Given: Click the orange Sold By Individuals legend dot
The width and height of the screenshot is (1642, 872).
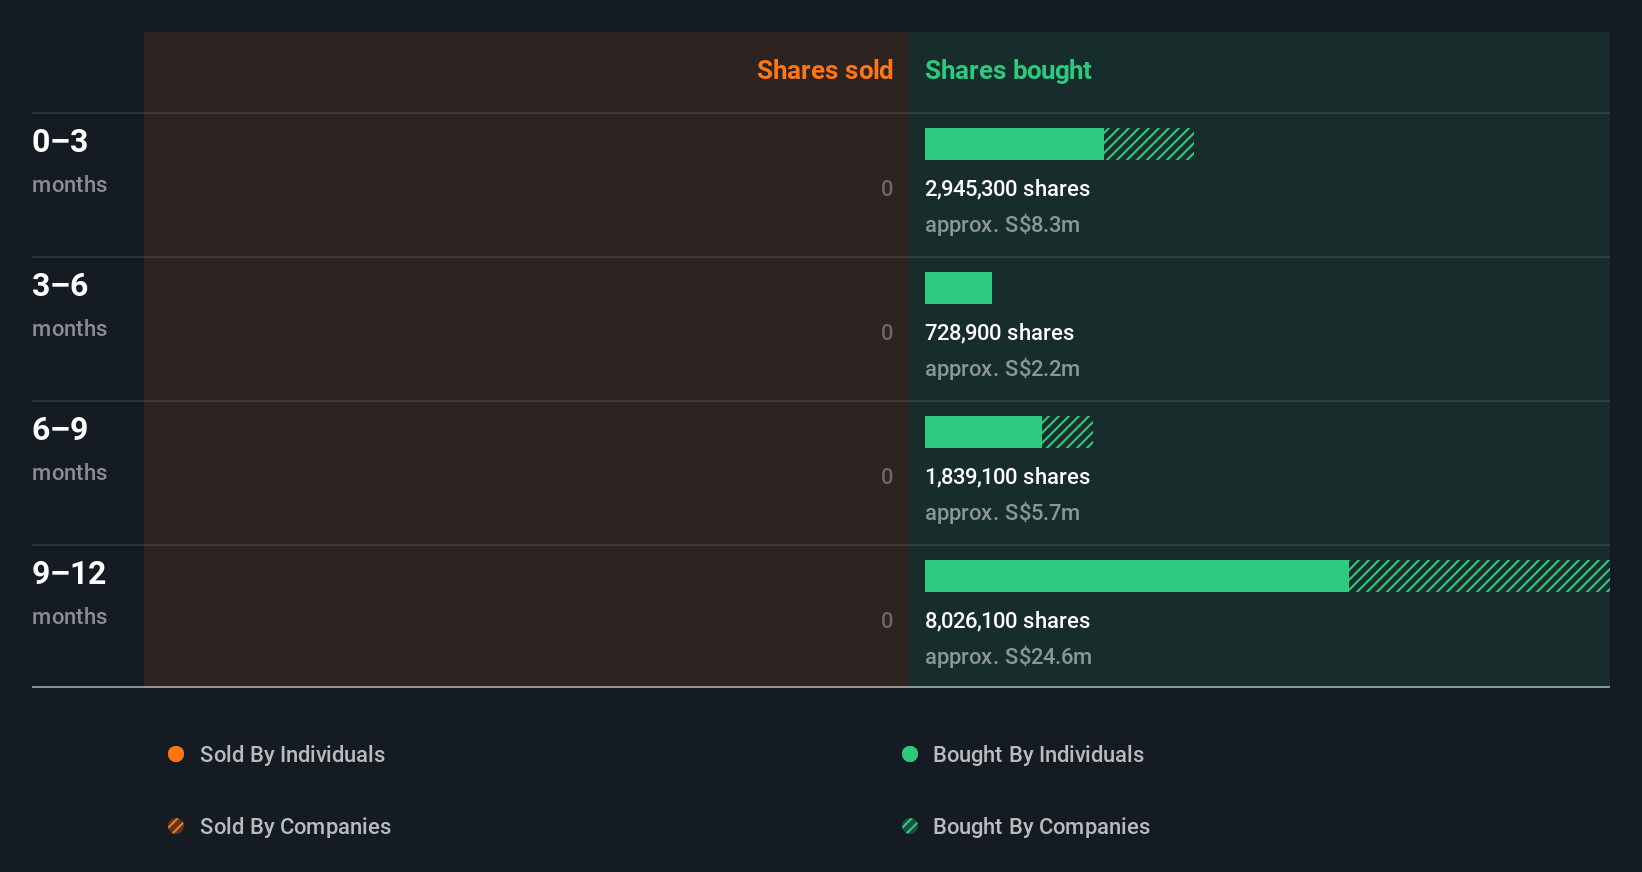Looking at the screenshot, I should click(176, 754).
